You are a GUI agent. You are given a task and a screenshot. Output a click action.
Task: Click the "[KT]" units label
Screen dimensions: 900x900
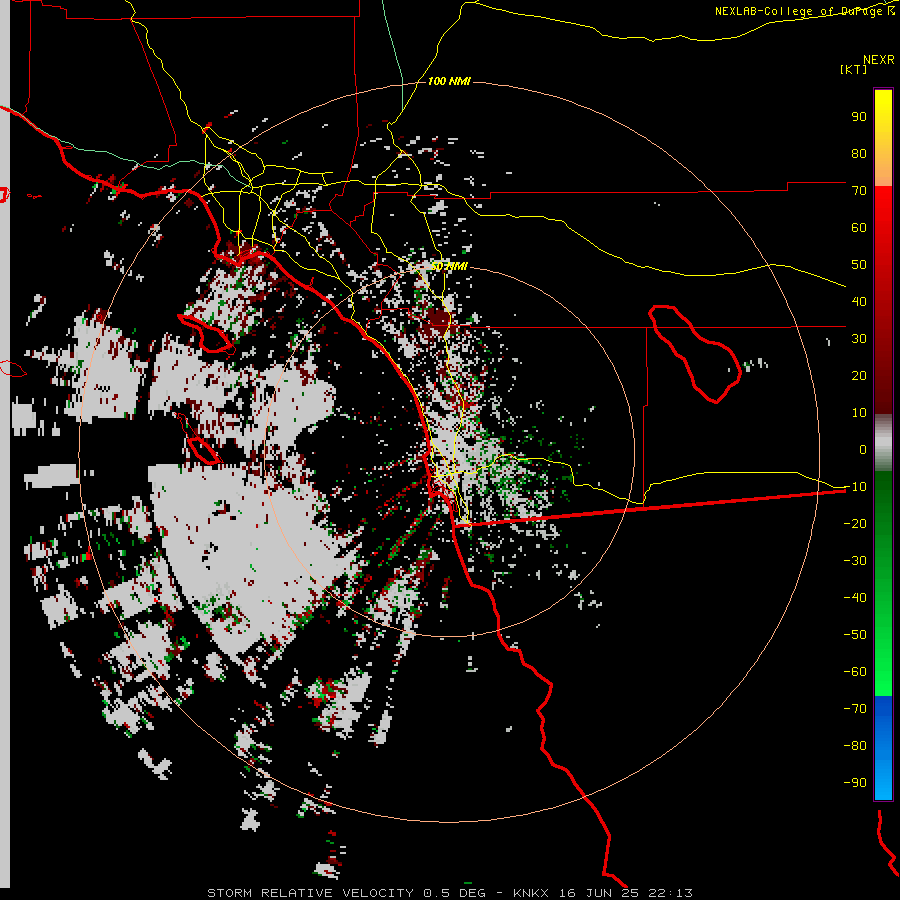coord(854,69)
